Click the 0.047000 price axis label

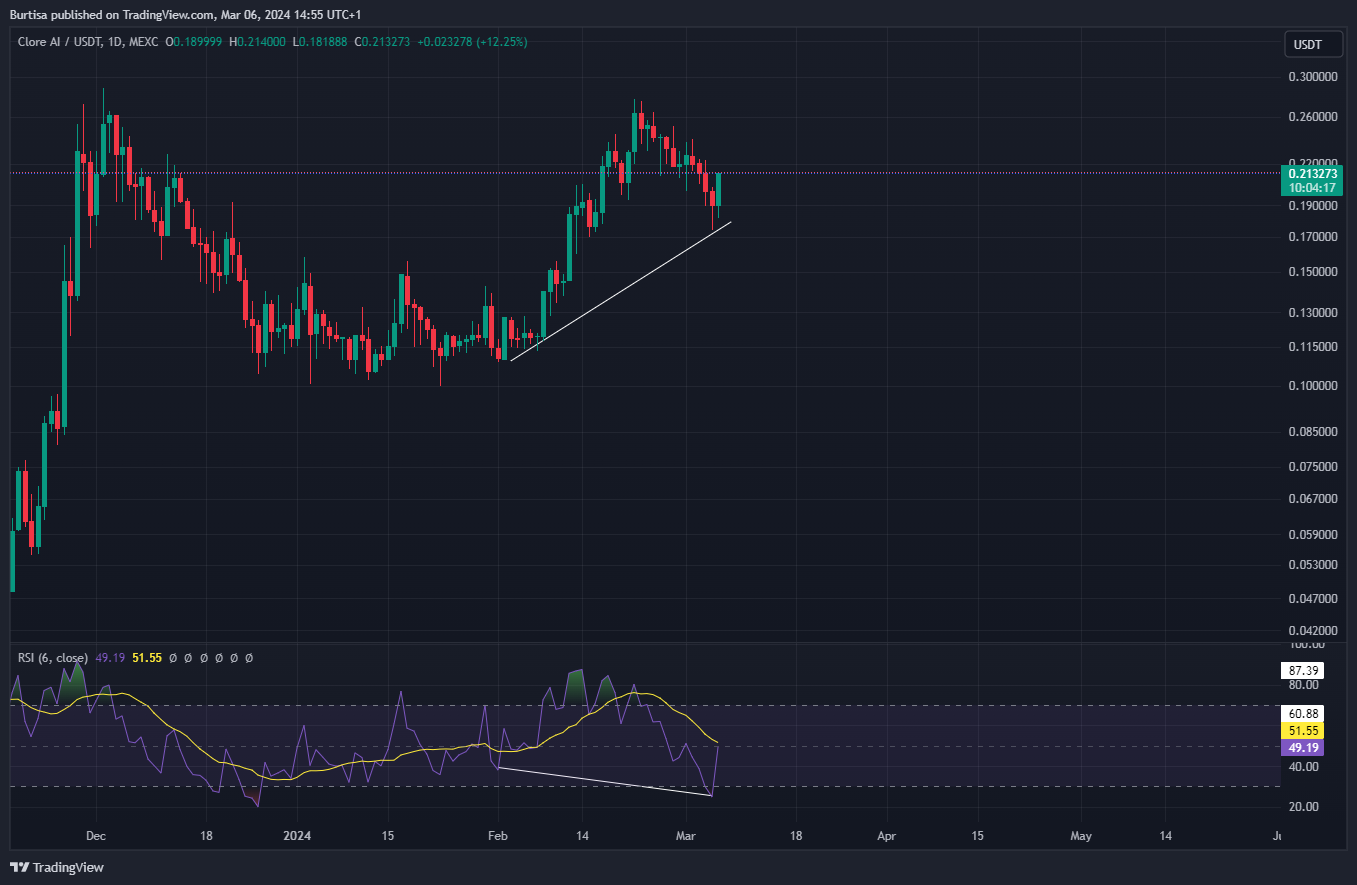1313,599
